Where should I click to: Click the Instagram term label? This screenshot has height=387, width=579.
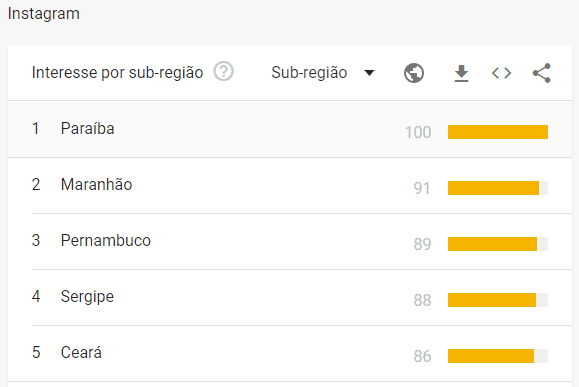(44, 14)
